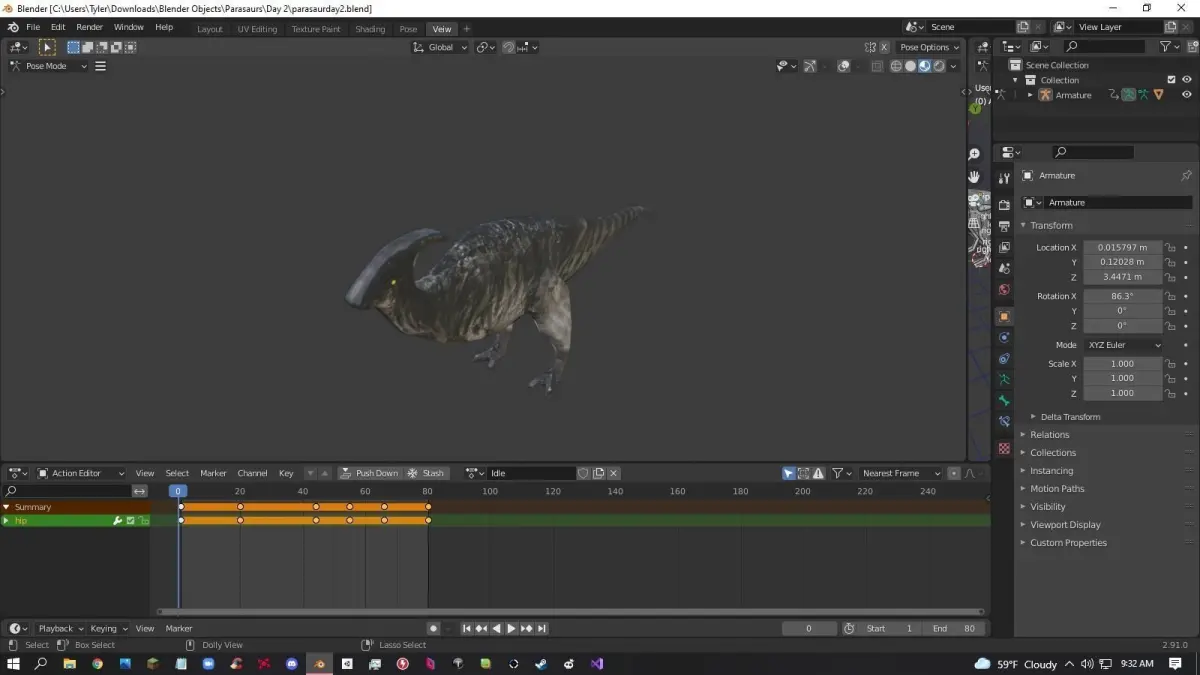Hide Collection with eye icon

(1187, 80)
